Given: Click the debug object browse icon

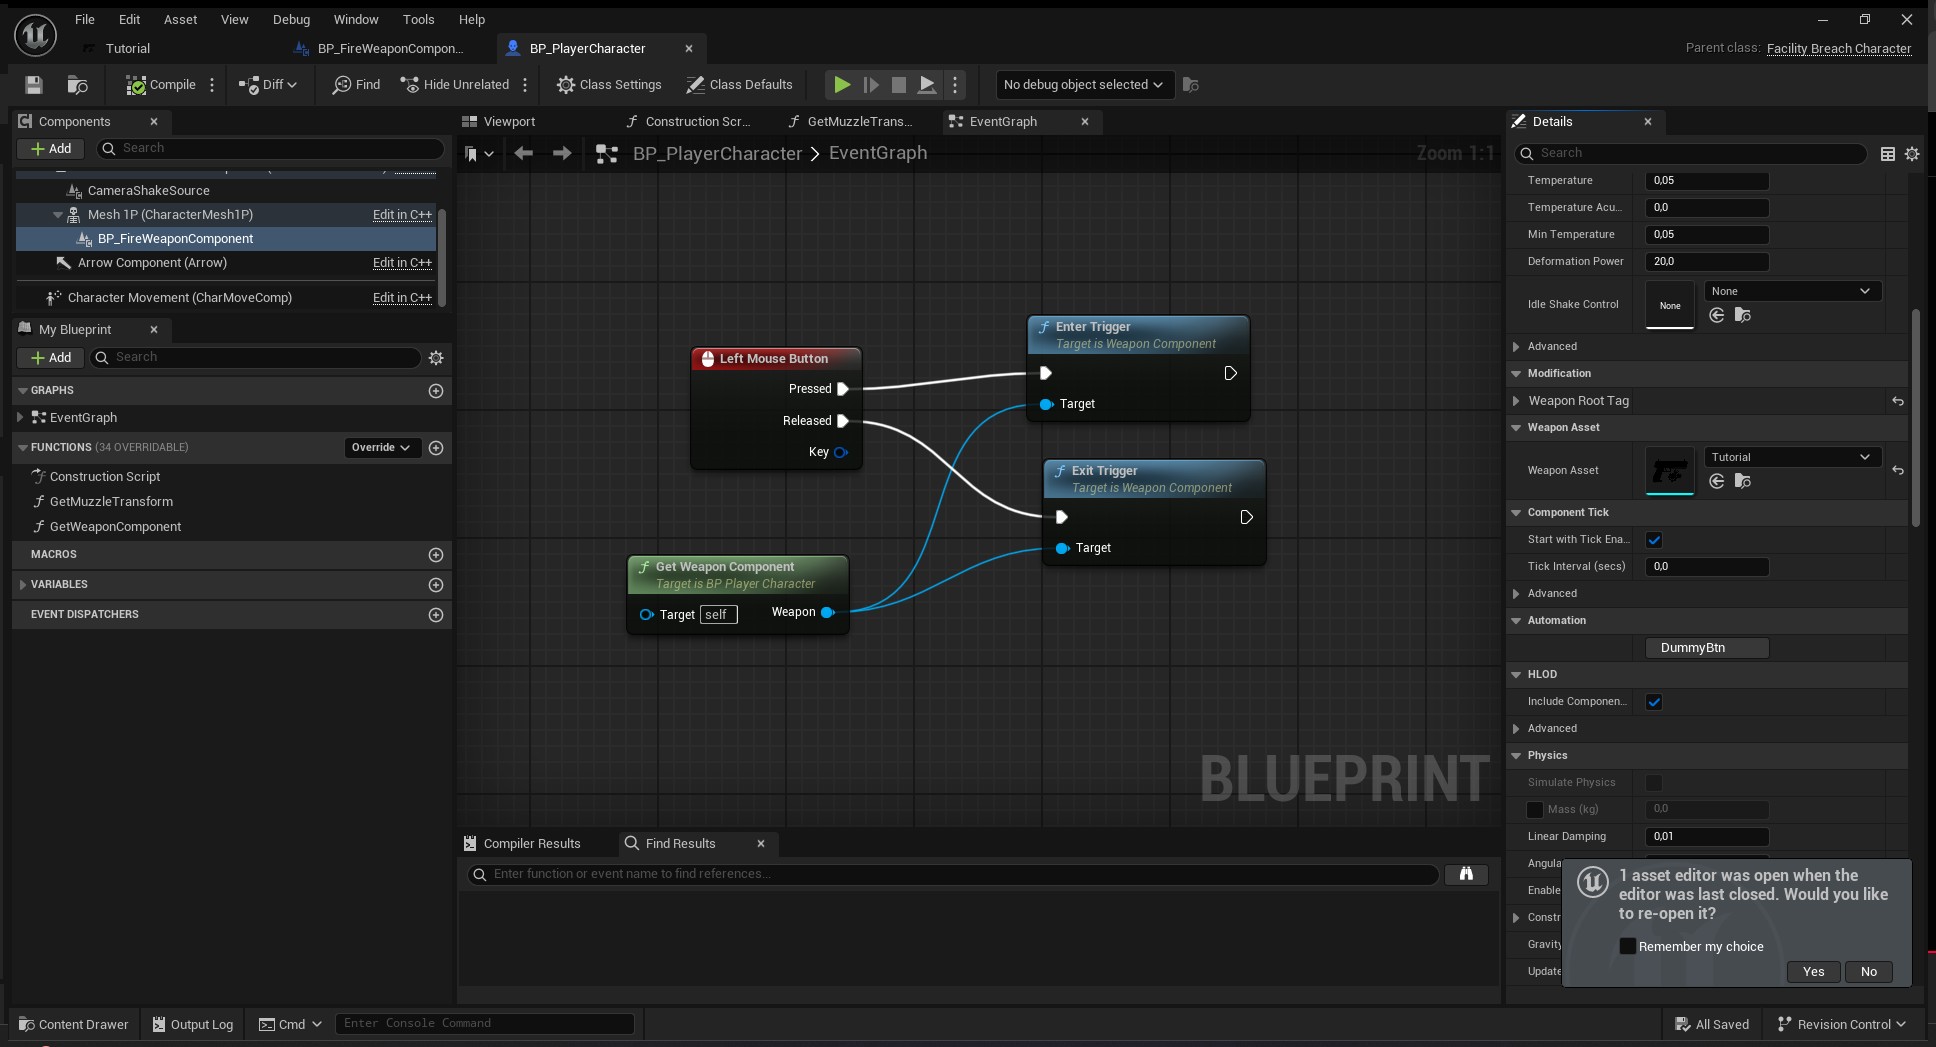Looking at the screenshot, I should click(1190, 85).
